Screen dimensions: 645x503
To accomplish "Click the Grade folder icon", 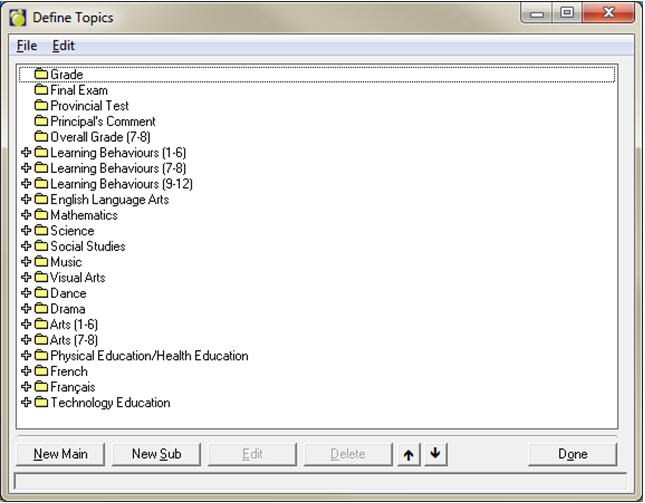I will 41,74.
